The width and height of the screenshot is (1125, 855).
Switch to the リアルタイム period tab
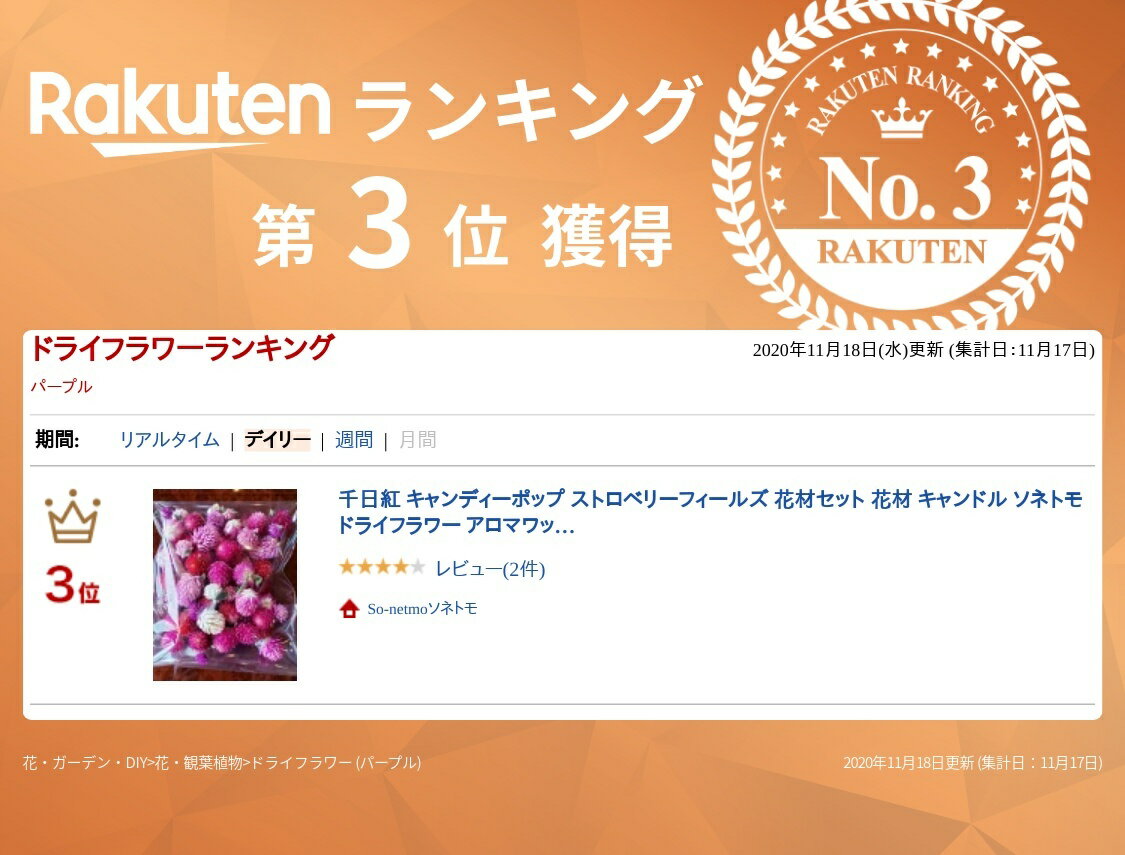[169, 440]
